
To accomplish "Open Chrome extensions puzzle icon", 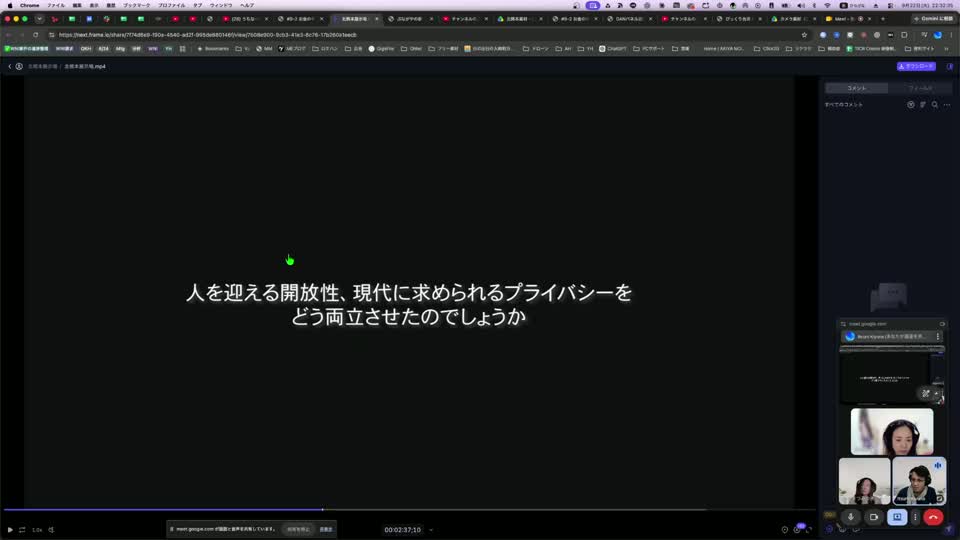I will pos(904,35).
